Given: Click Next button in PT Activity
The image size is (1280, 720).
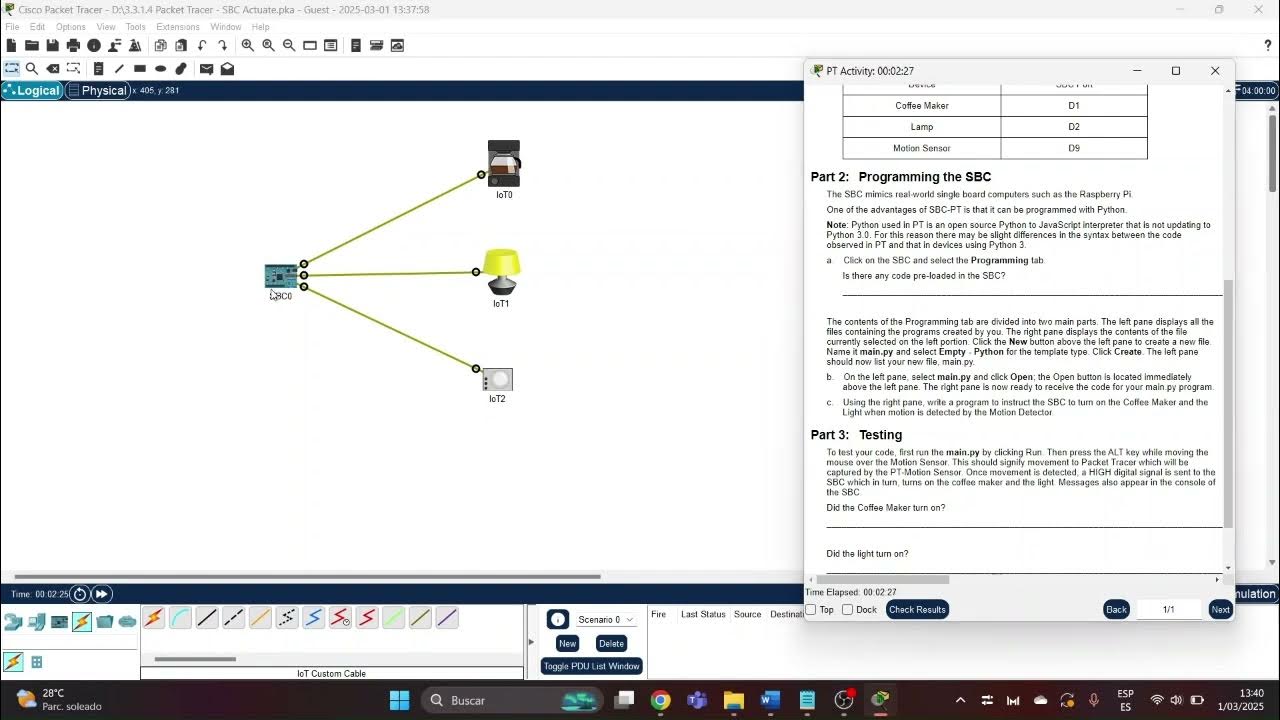Looking at the screenshot, I should [1220, 610].
